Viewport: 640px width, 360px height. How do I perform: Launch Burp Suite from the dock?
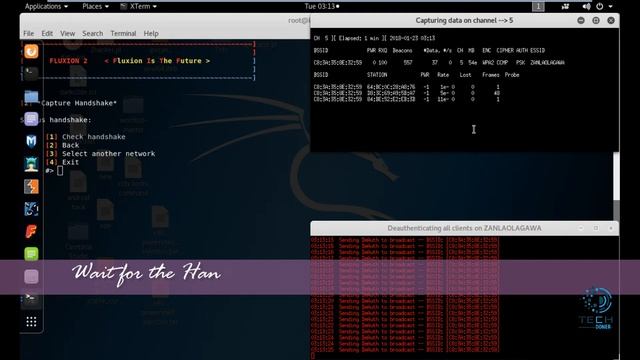pyautogui.click(x=31, y=187)
